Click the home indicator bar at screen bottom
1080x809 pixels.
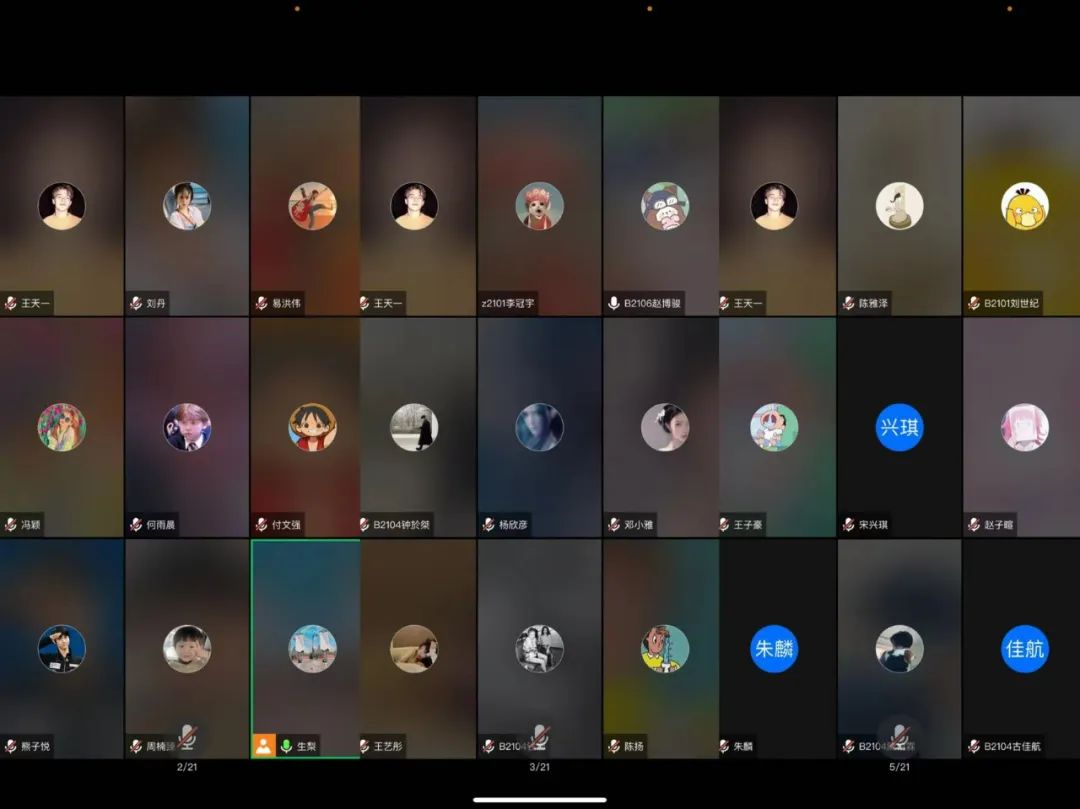click(x=539, y=799)
